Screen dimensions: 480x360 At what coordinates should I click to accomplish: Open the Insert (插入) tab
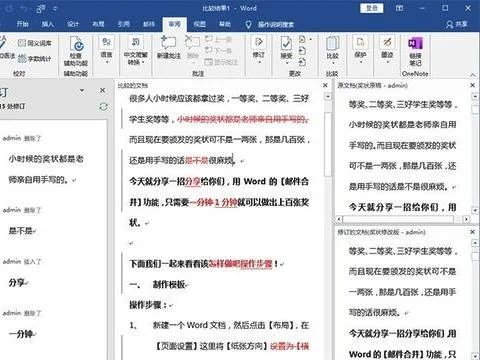tap(48, 24)
